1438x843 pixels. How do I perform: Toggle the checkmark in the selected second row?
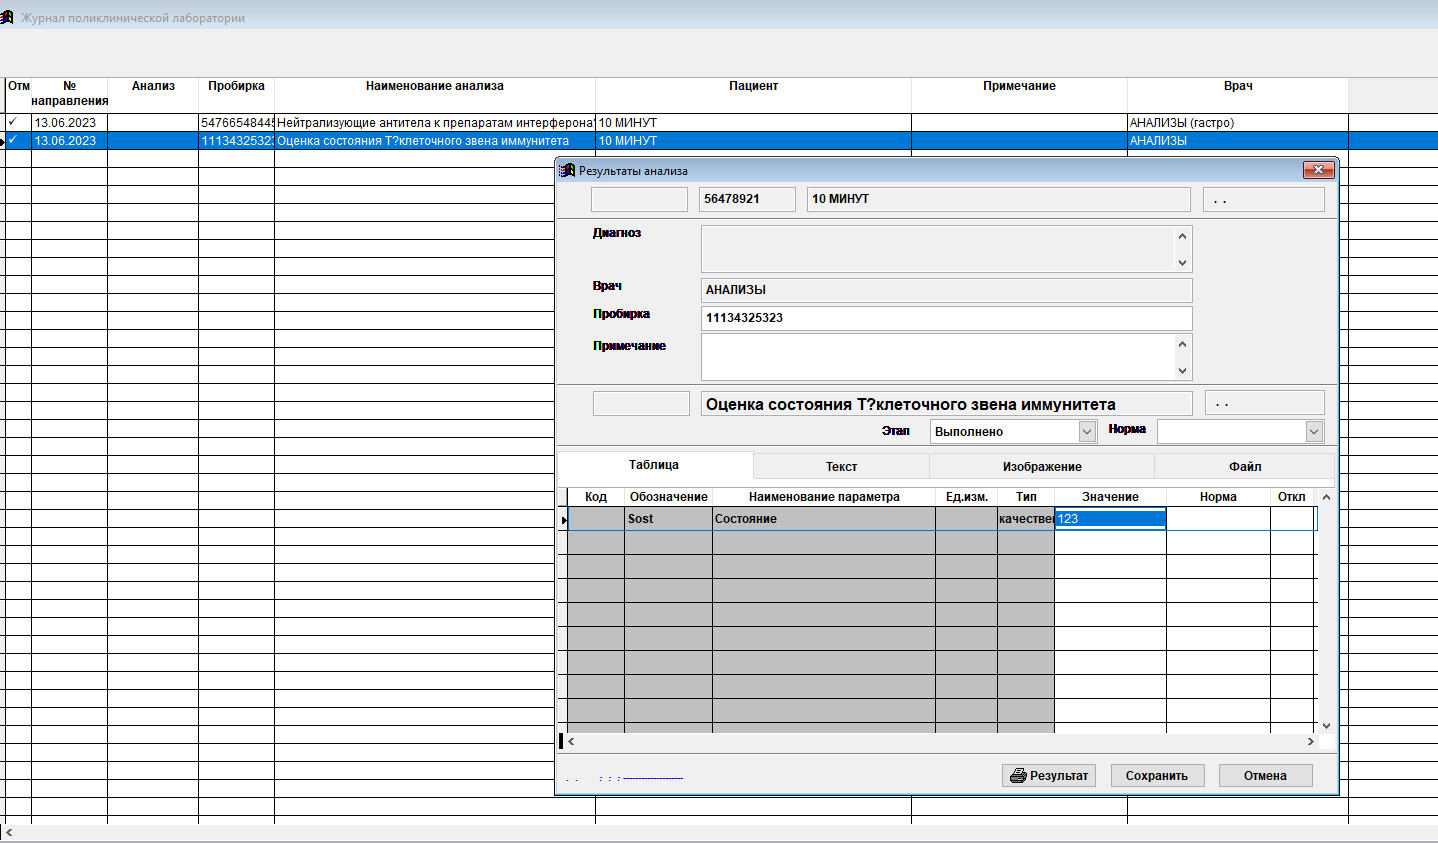[x=13, y=141]
